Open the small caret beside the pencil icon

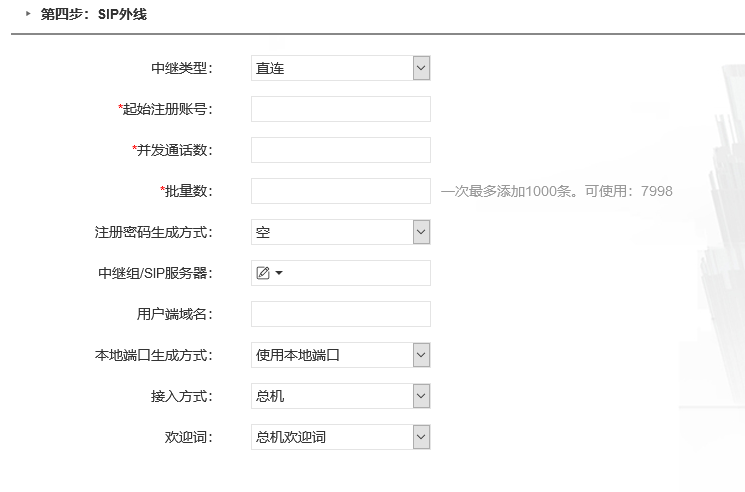click(x=279, y=273)
